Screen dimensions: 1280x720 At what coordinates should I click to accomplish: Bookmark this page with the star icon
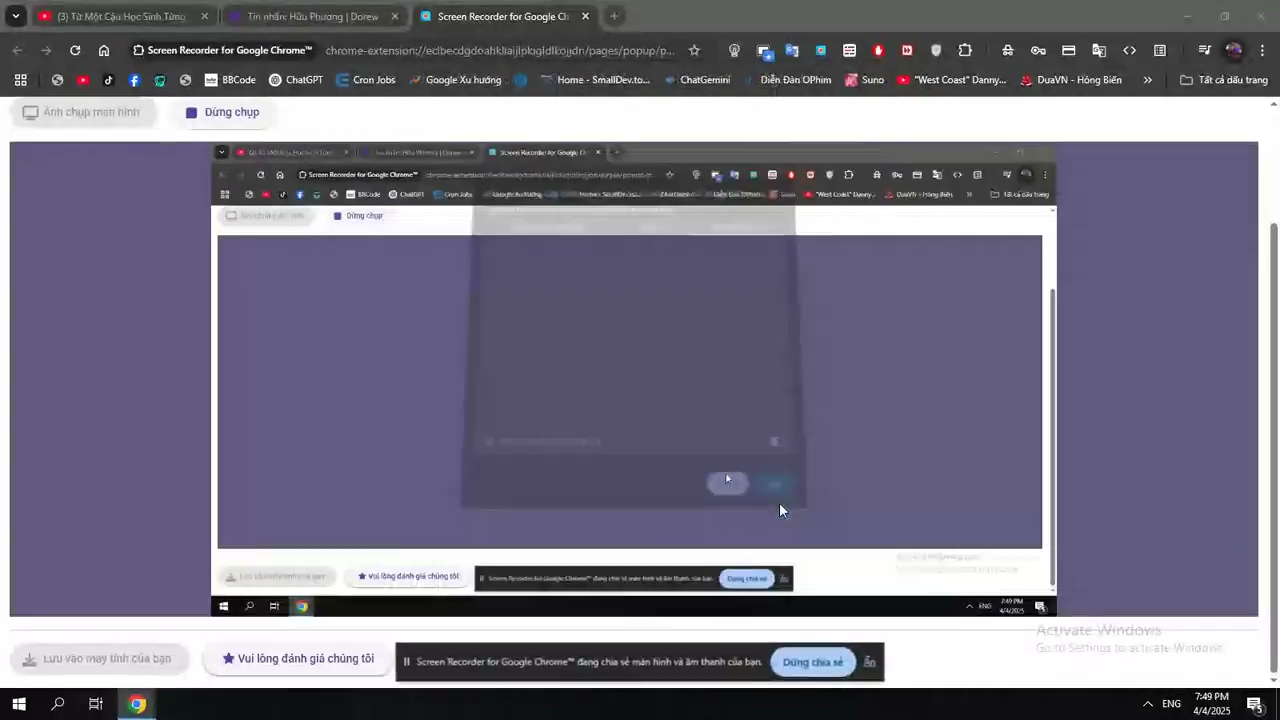pos(694,50)
